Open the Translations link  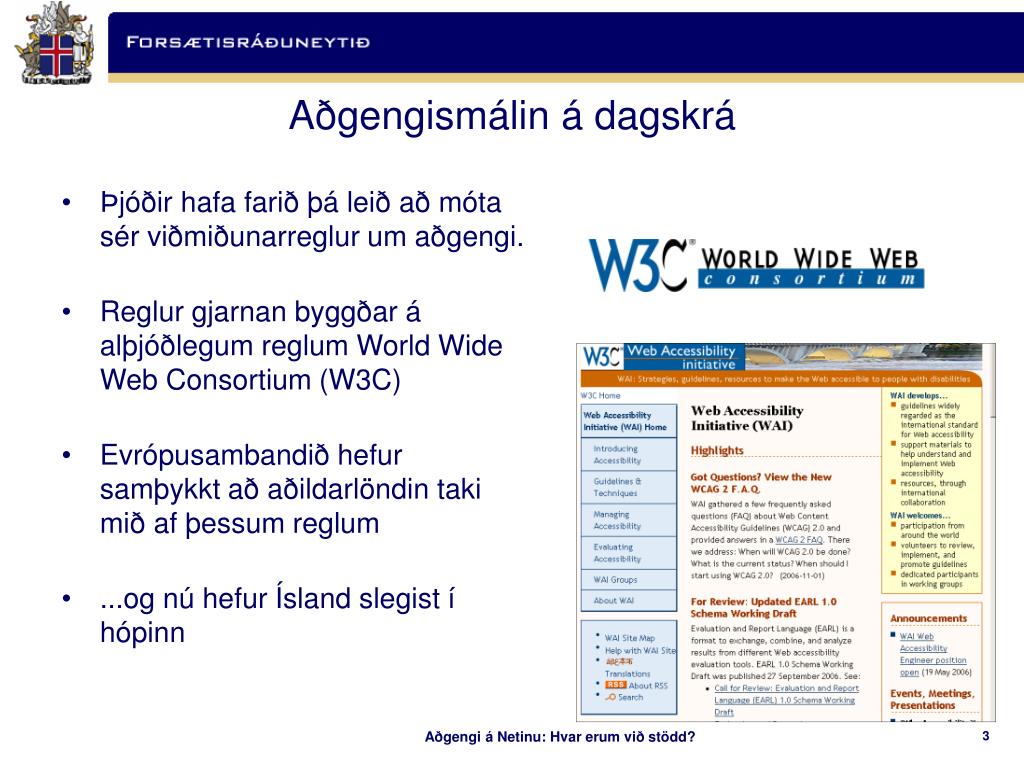(x=628, y=673)
